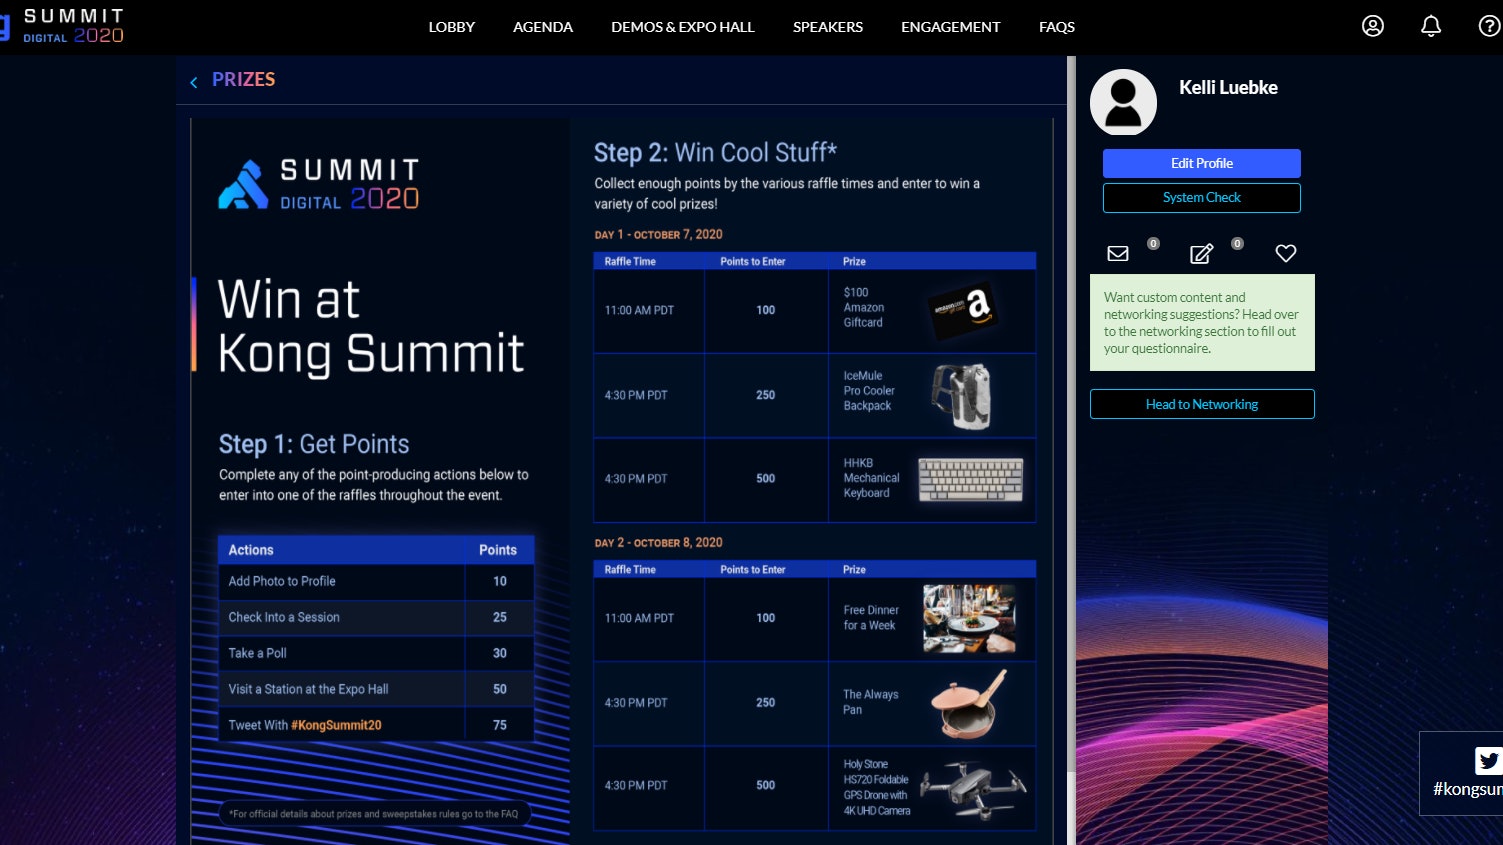
Task: Run the System Check button
Action: click(x=1201, y=198)
